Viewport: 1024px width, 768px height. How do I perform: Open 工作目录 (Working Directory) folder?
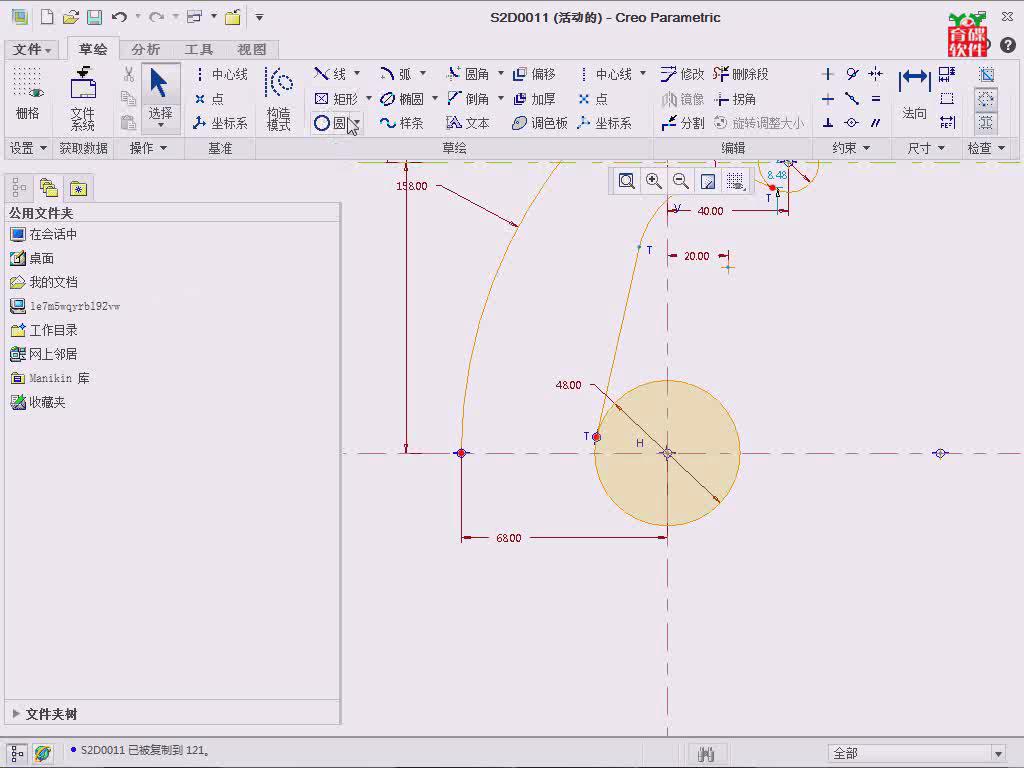pyautogui.click(x=44, y=330)
